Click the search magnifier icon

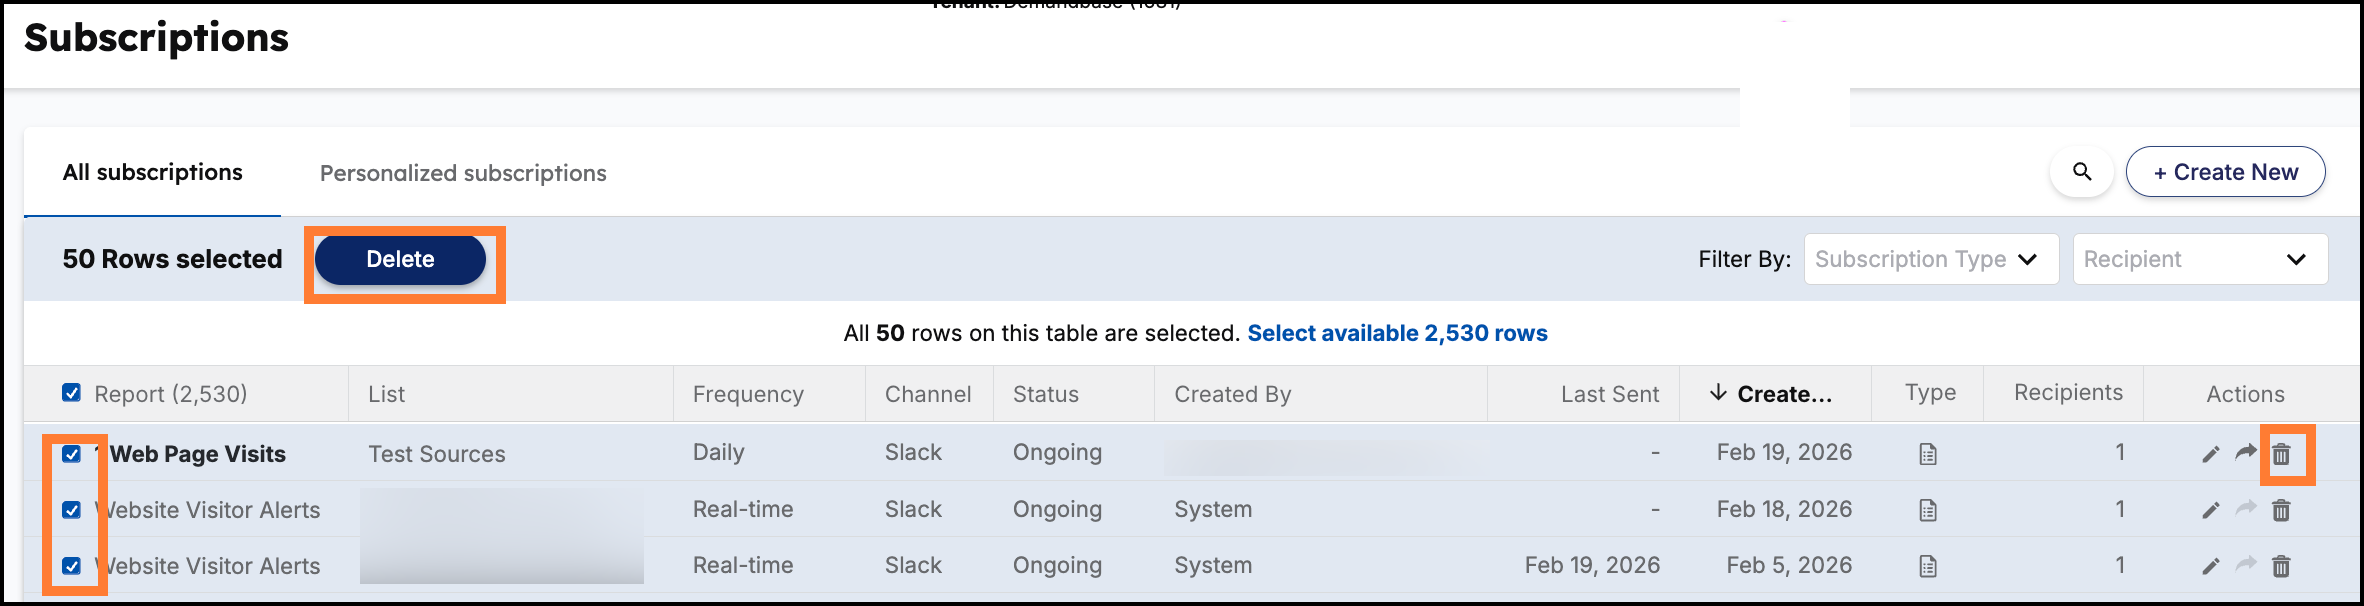click(x=2081, y=172)
